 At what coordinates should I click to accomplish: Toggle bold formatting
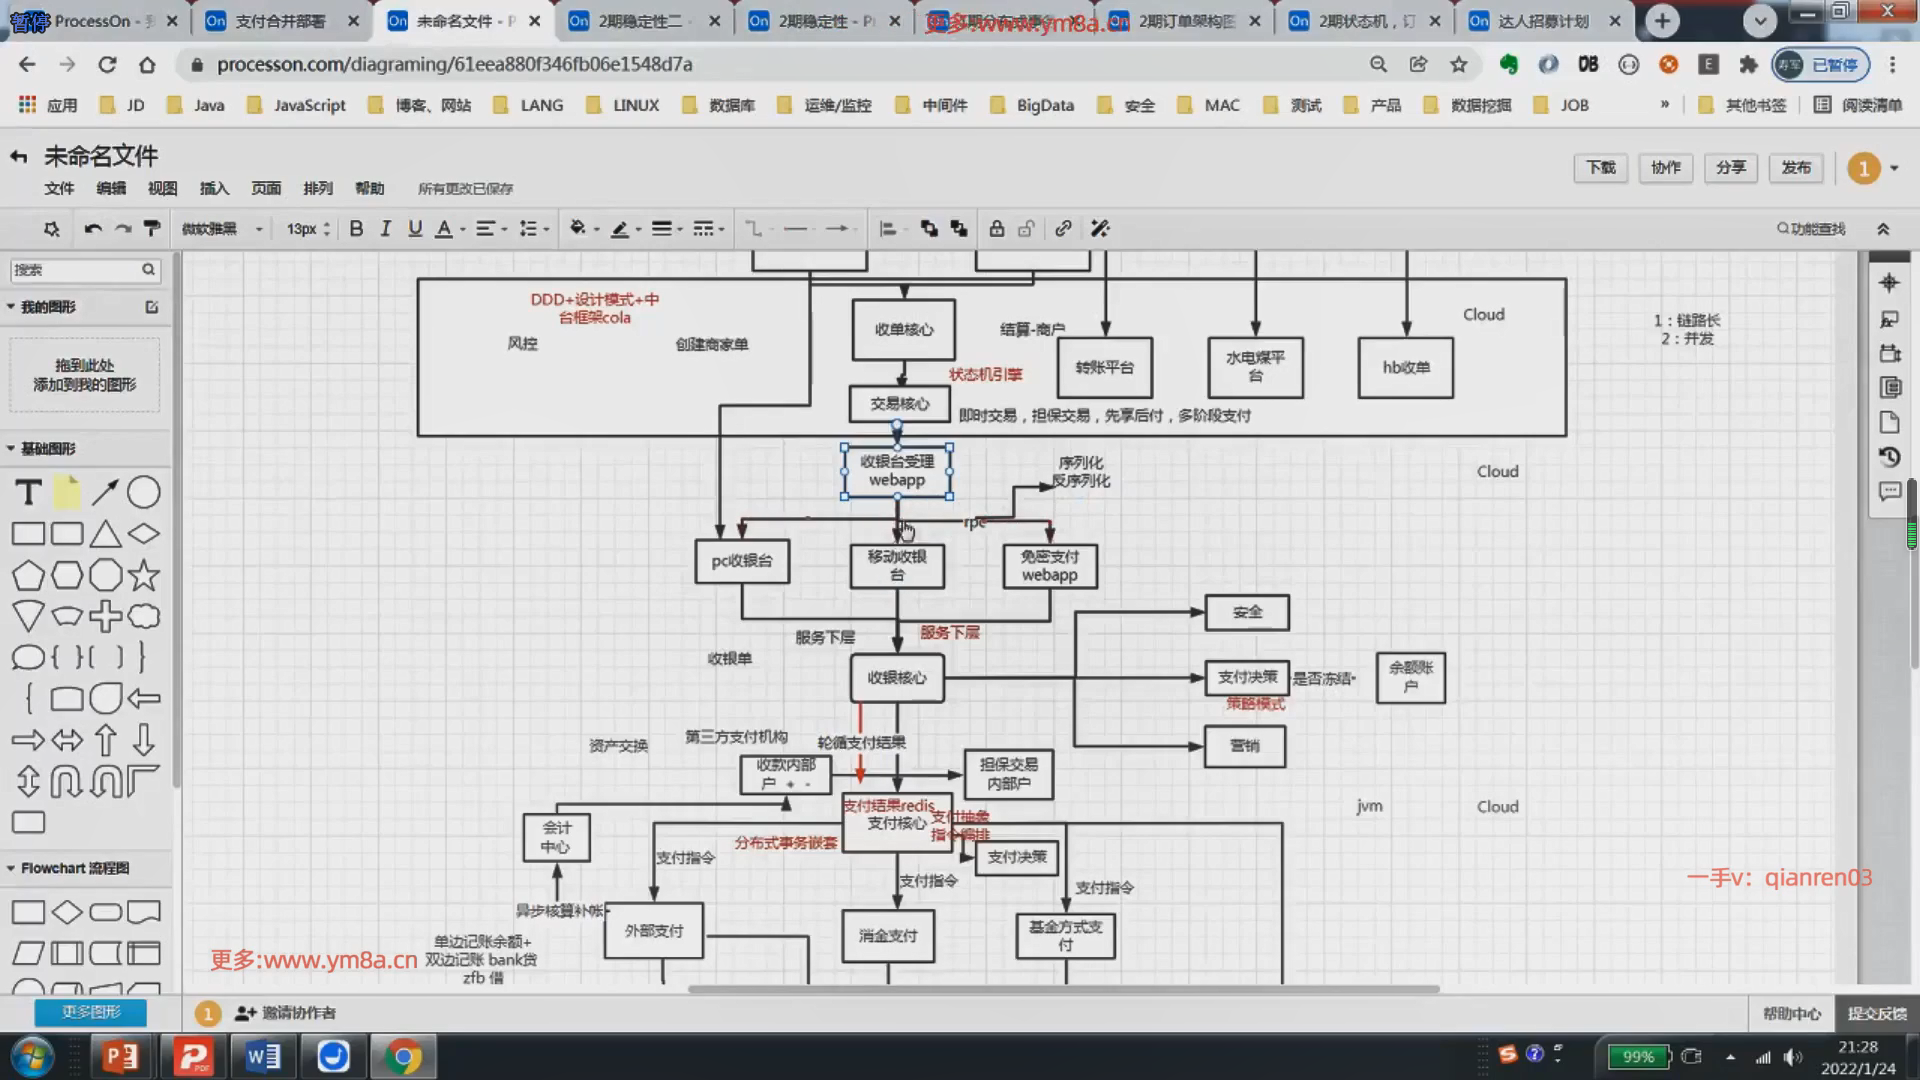356,229
